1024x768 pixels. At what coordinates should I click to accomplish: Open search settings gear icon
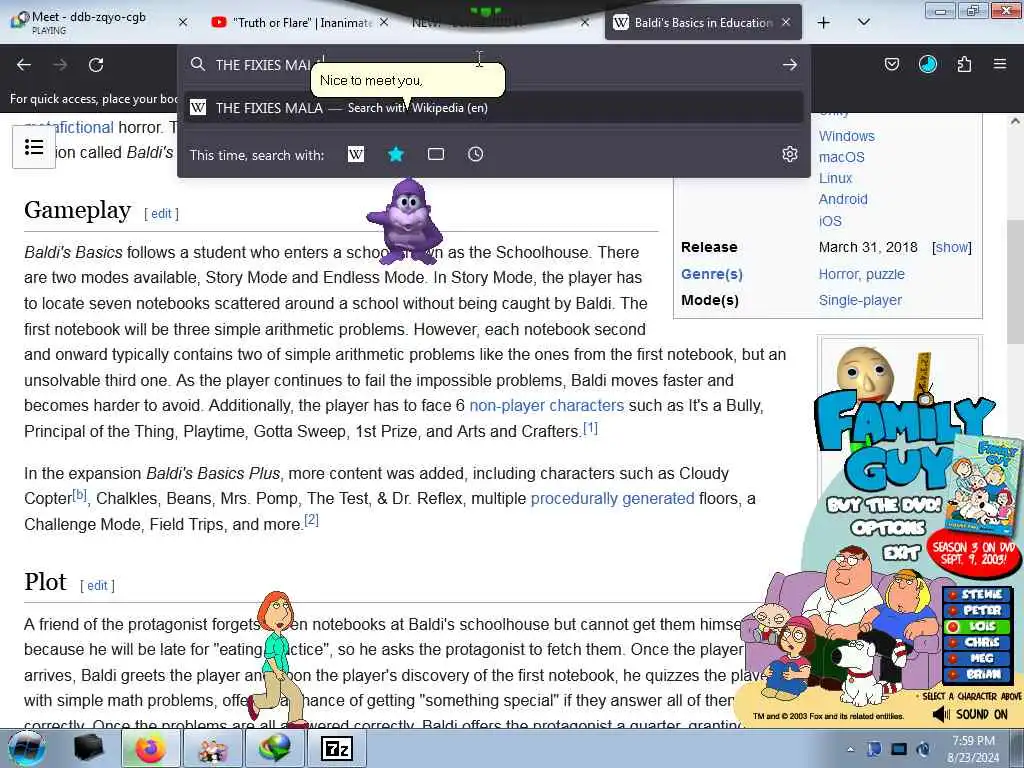(790, 154)
